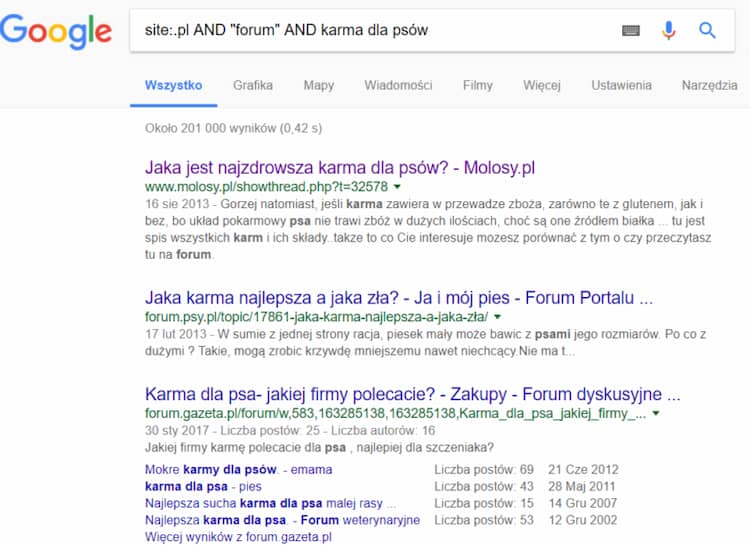Click '30 sty 2017' date in third snippet
The height and width of the screenshot is (545, 750).
pyautogui.click(x=176, y=431)
